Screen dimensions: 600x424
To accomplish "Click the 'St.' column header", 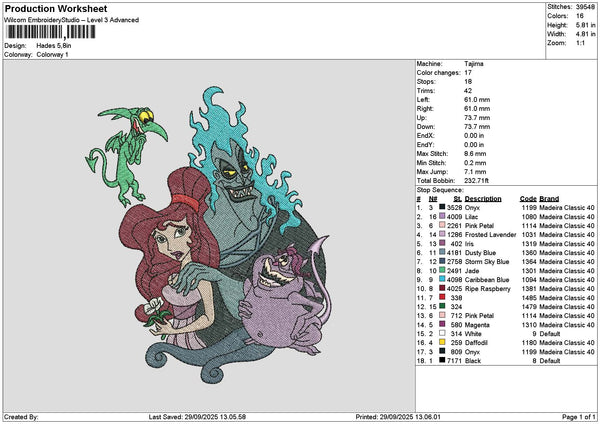I will click(x=458, y=199).
